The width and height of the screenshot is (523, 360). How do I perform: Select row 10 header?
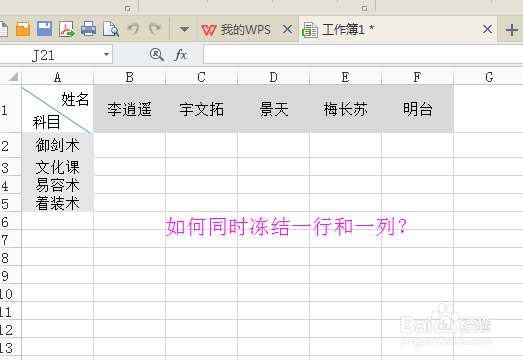11,293
